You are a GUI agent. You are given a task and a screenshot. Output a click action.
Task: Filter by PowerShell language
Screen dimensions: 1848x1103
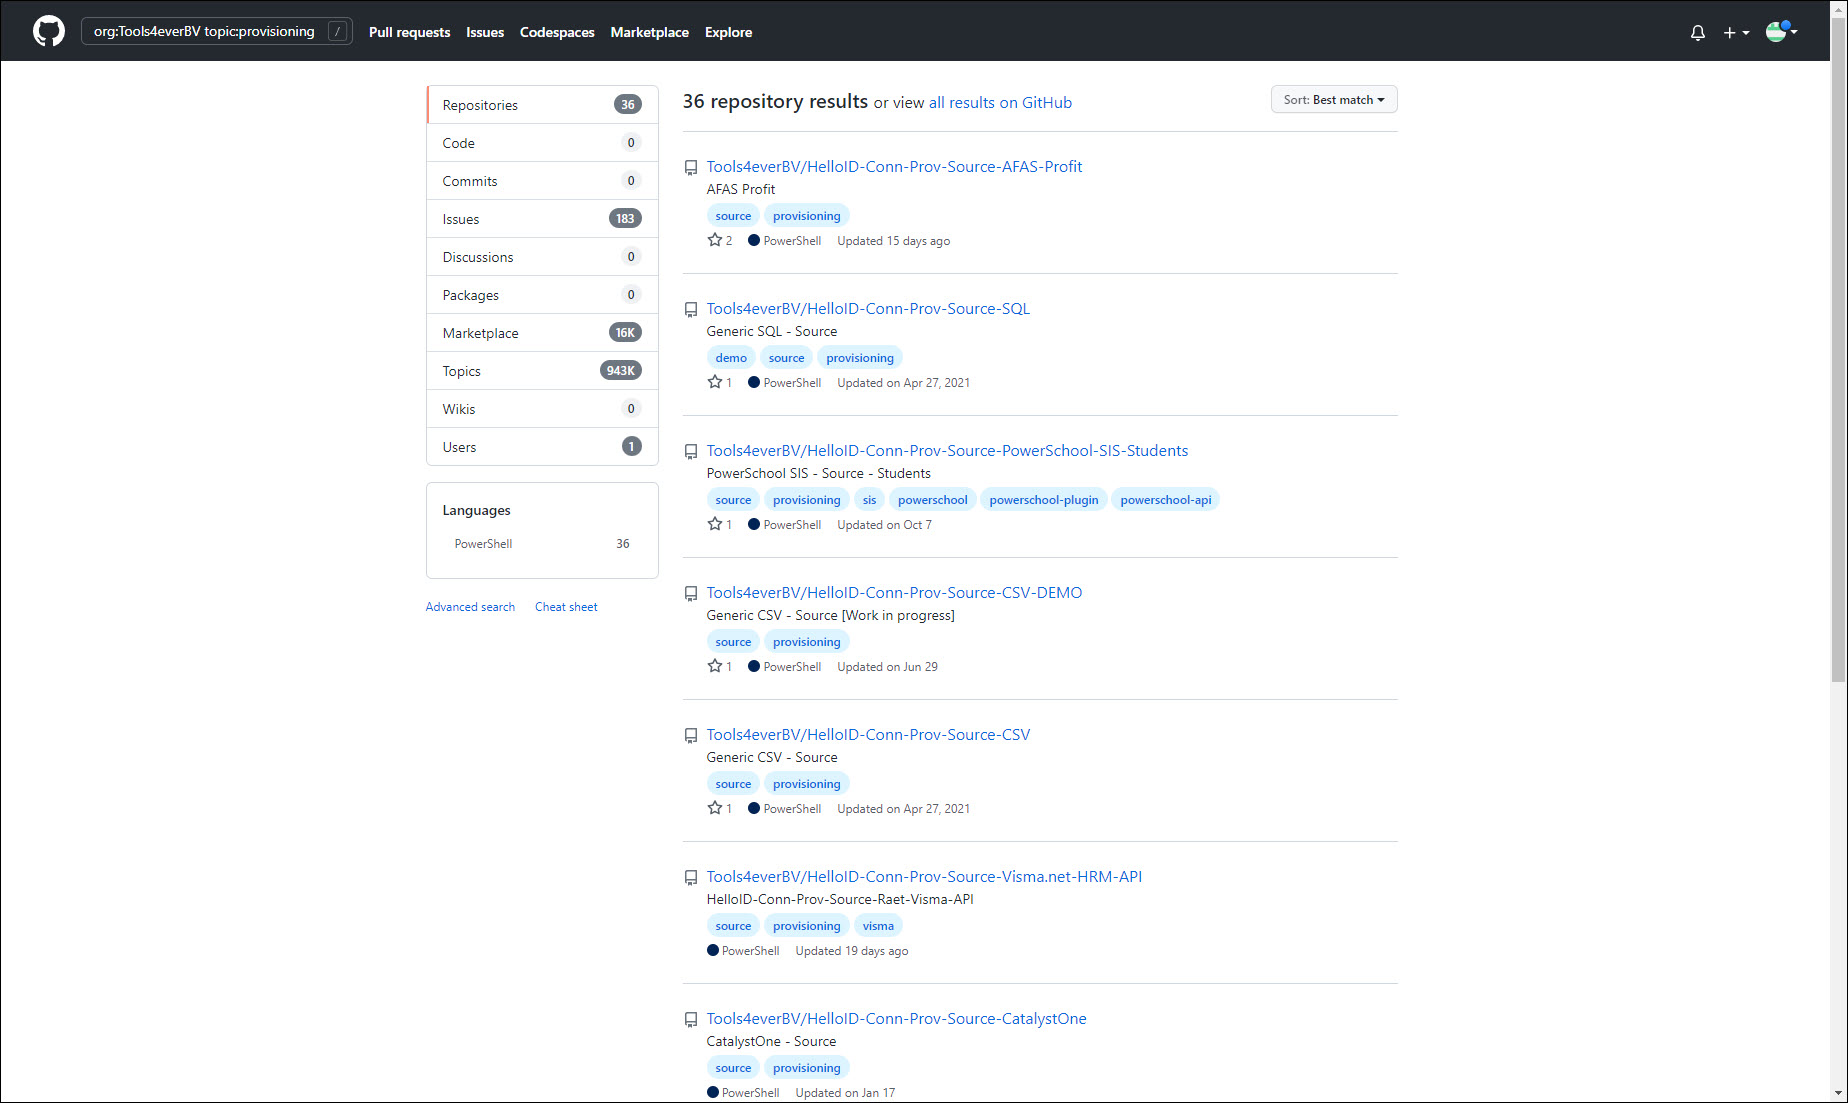542,544
